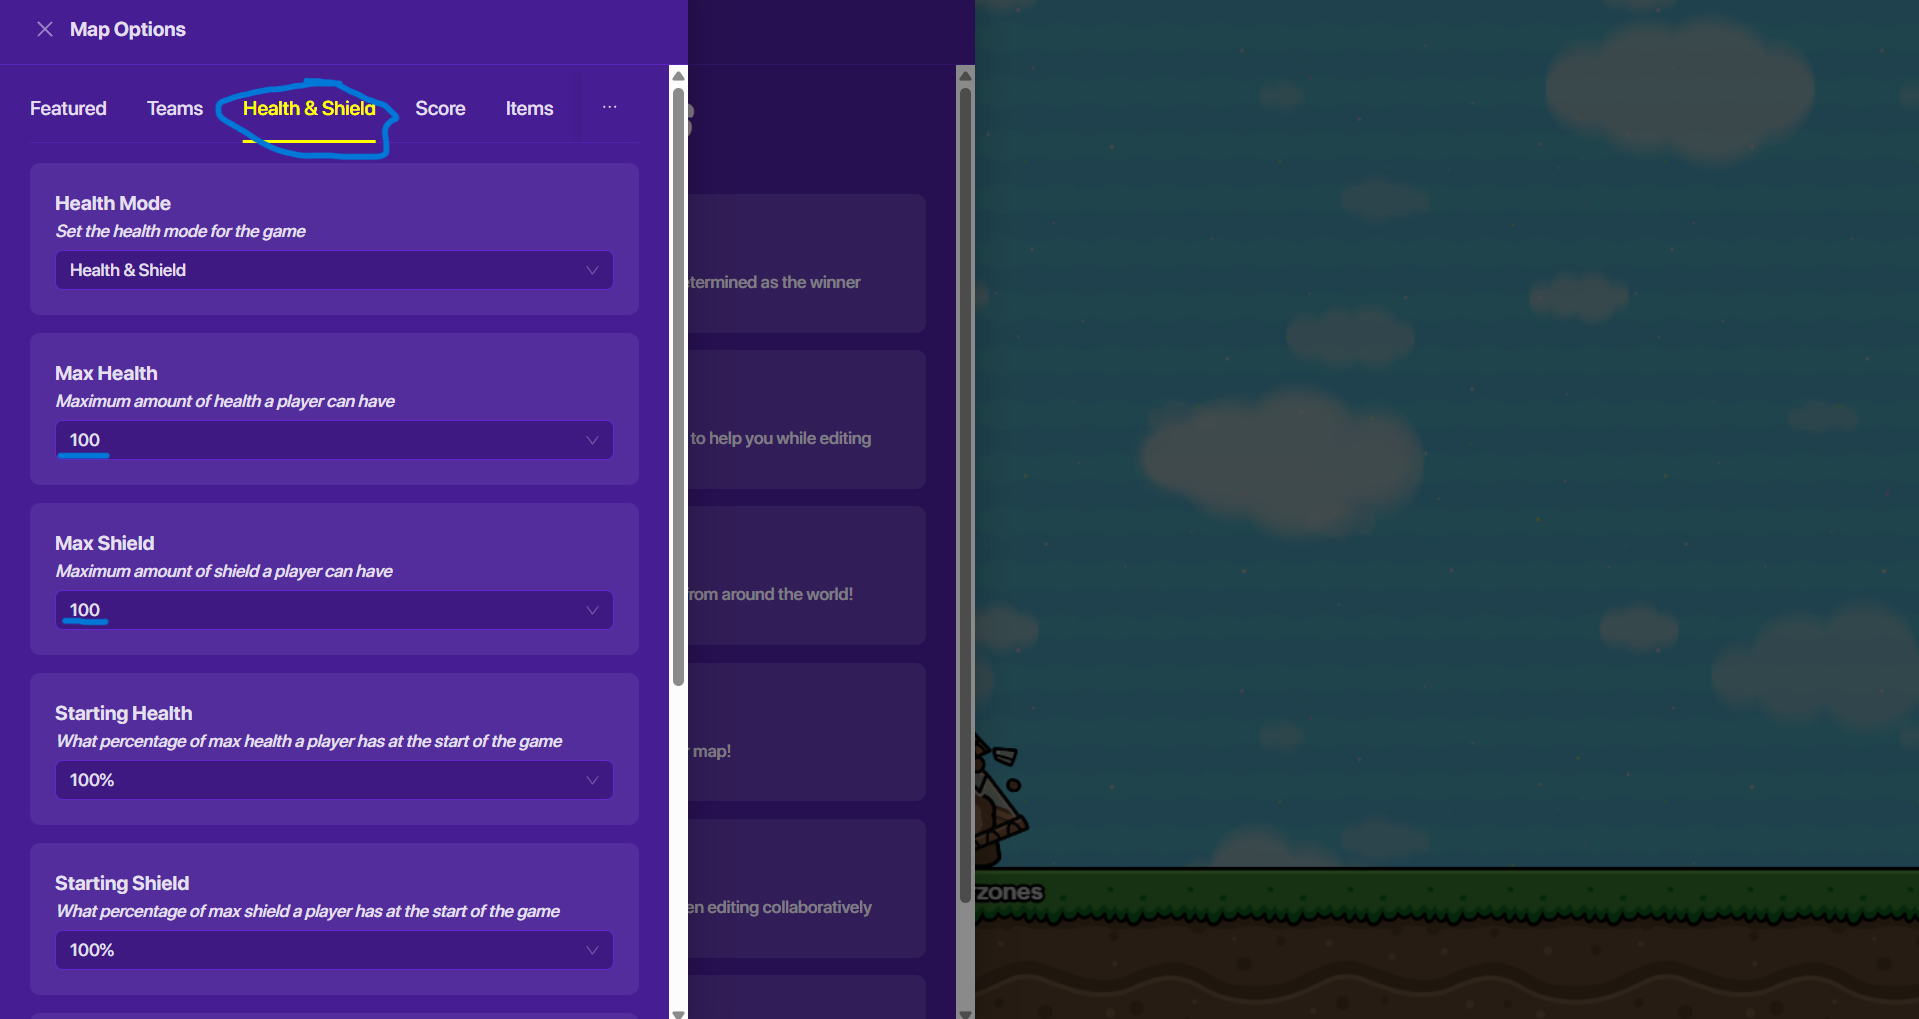This screenshot has width=1919, height=1019.
Task: Close the Map Options panel
Action: tap(45, 29)
